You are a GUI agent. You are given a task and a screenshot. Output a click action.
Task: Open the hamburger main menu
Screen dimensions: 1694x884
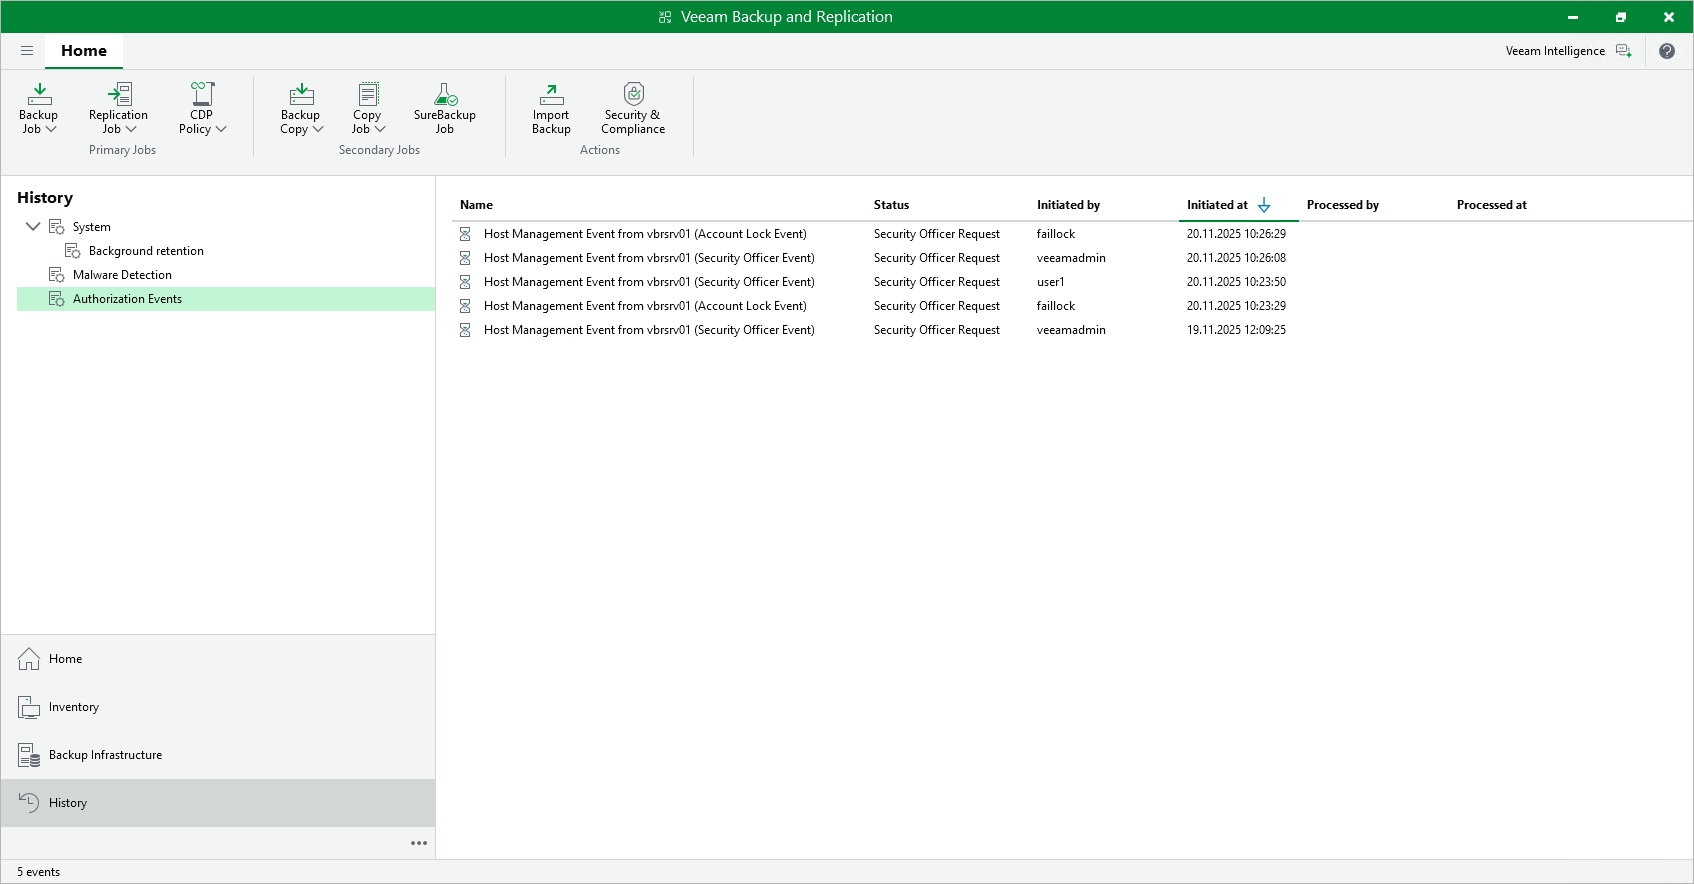[x=27, y=51]
